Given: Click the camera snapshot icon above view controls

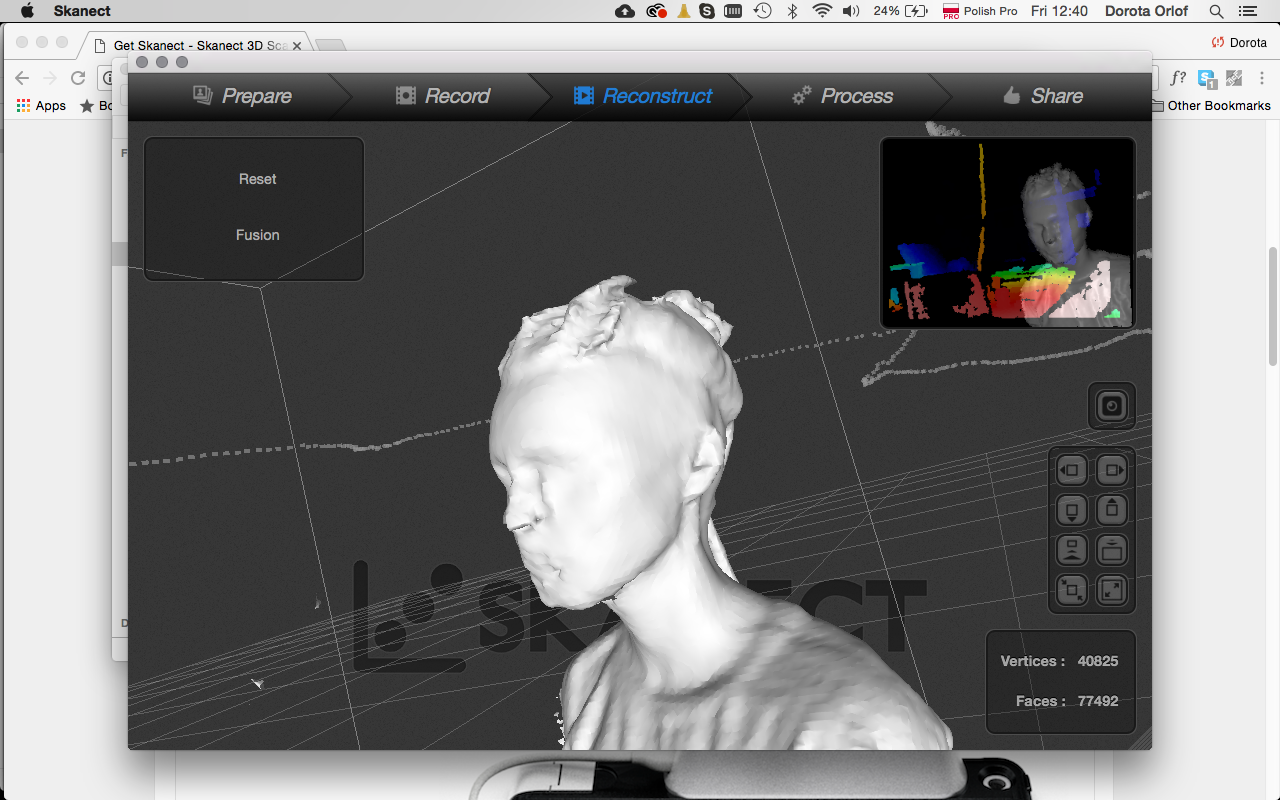Looking at the screenshot, I should [x=1111, y=406].
